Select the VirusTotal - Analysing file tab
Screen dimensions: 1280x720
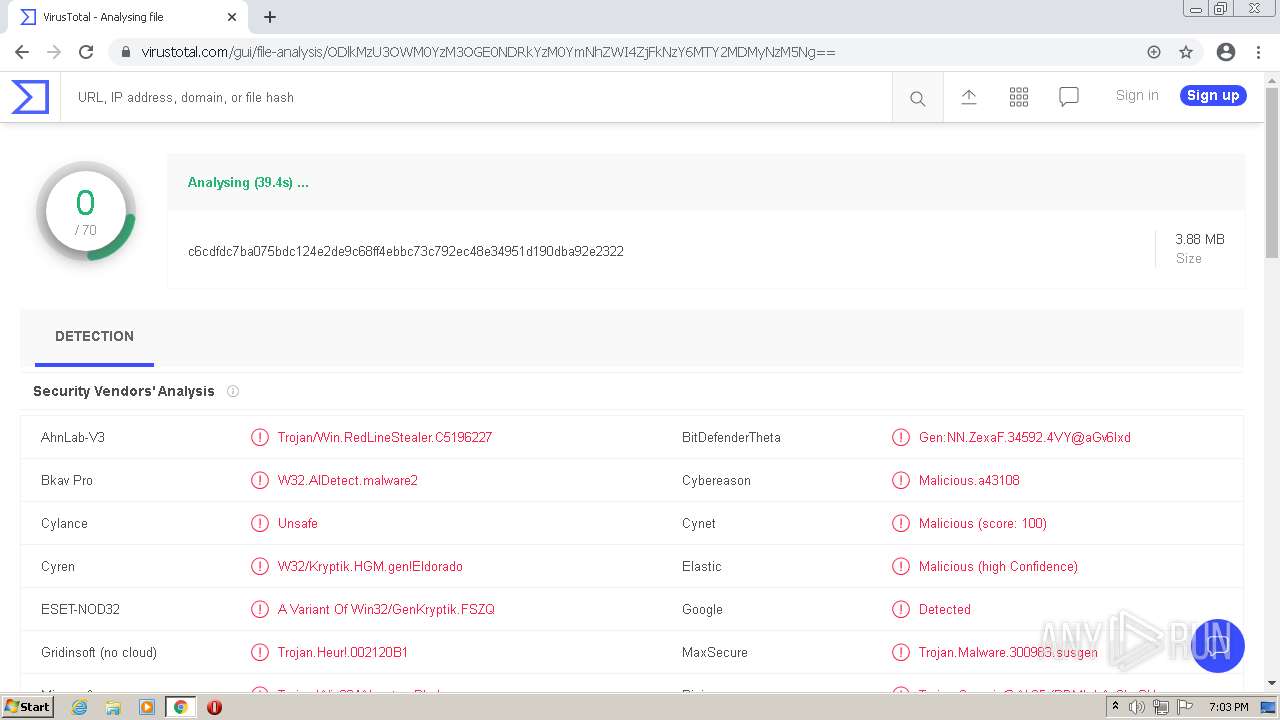(x=128, y=17)
